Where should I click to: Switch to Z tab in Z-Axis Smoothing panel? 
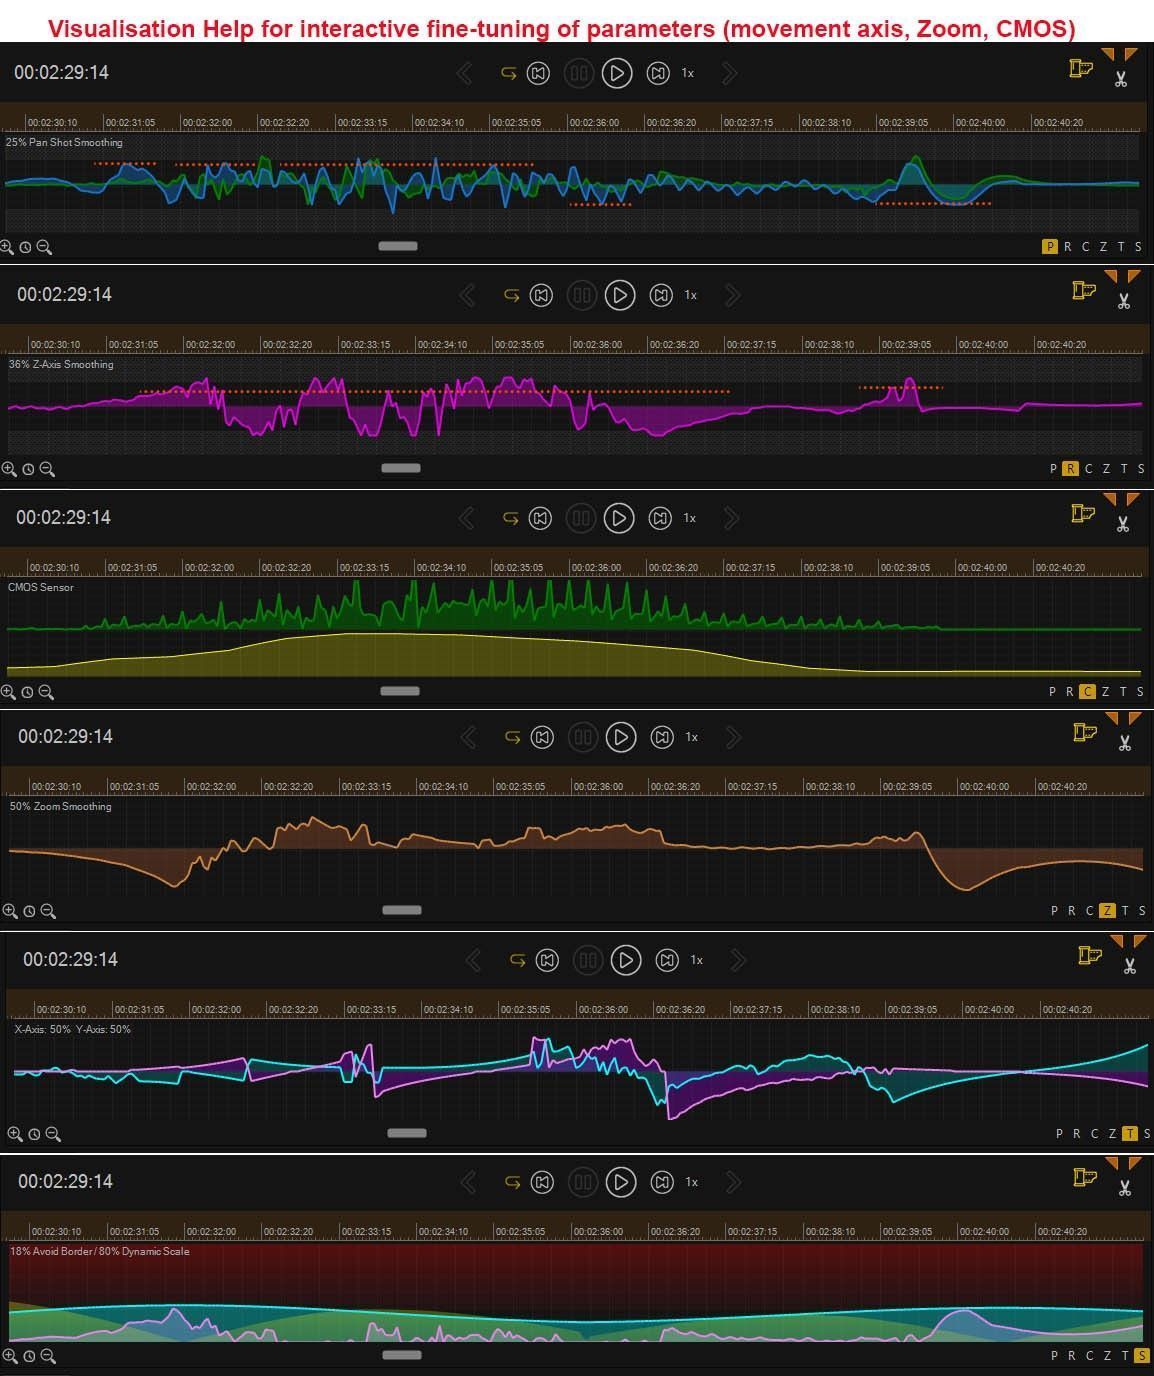1106,469
